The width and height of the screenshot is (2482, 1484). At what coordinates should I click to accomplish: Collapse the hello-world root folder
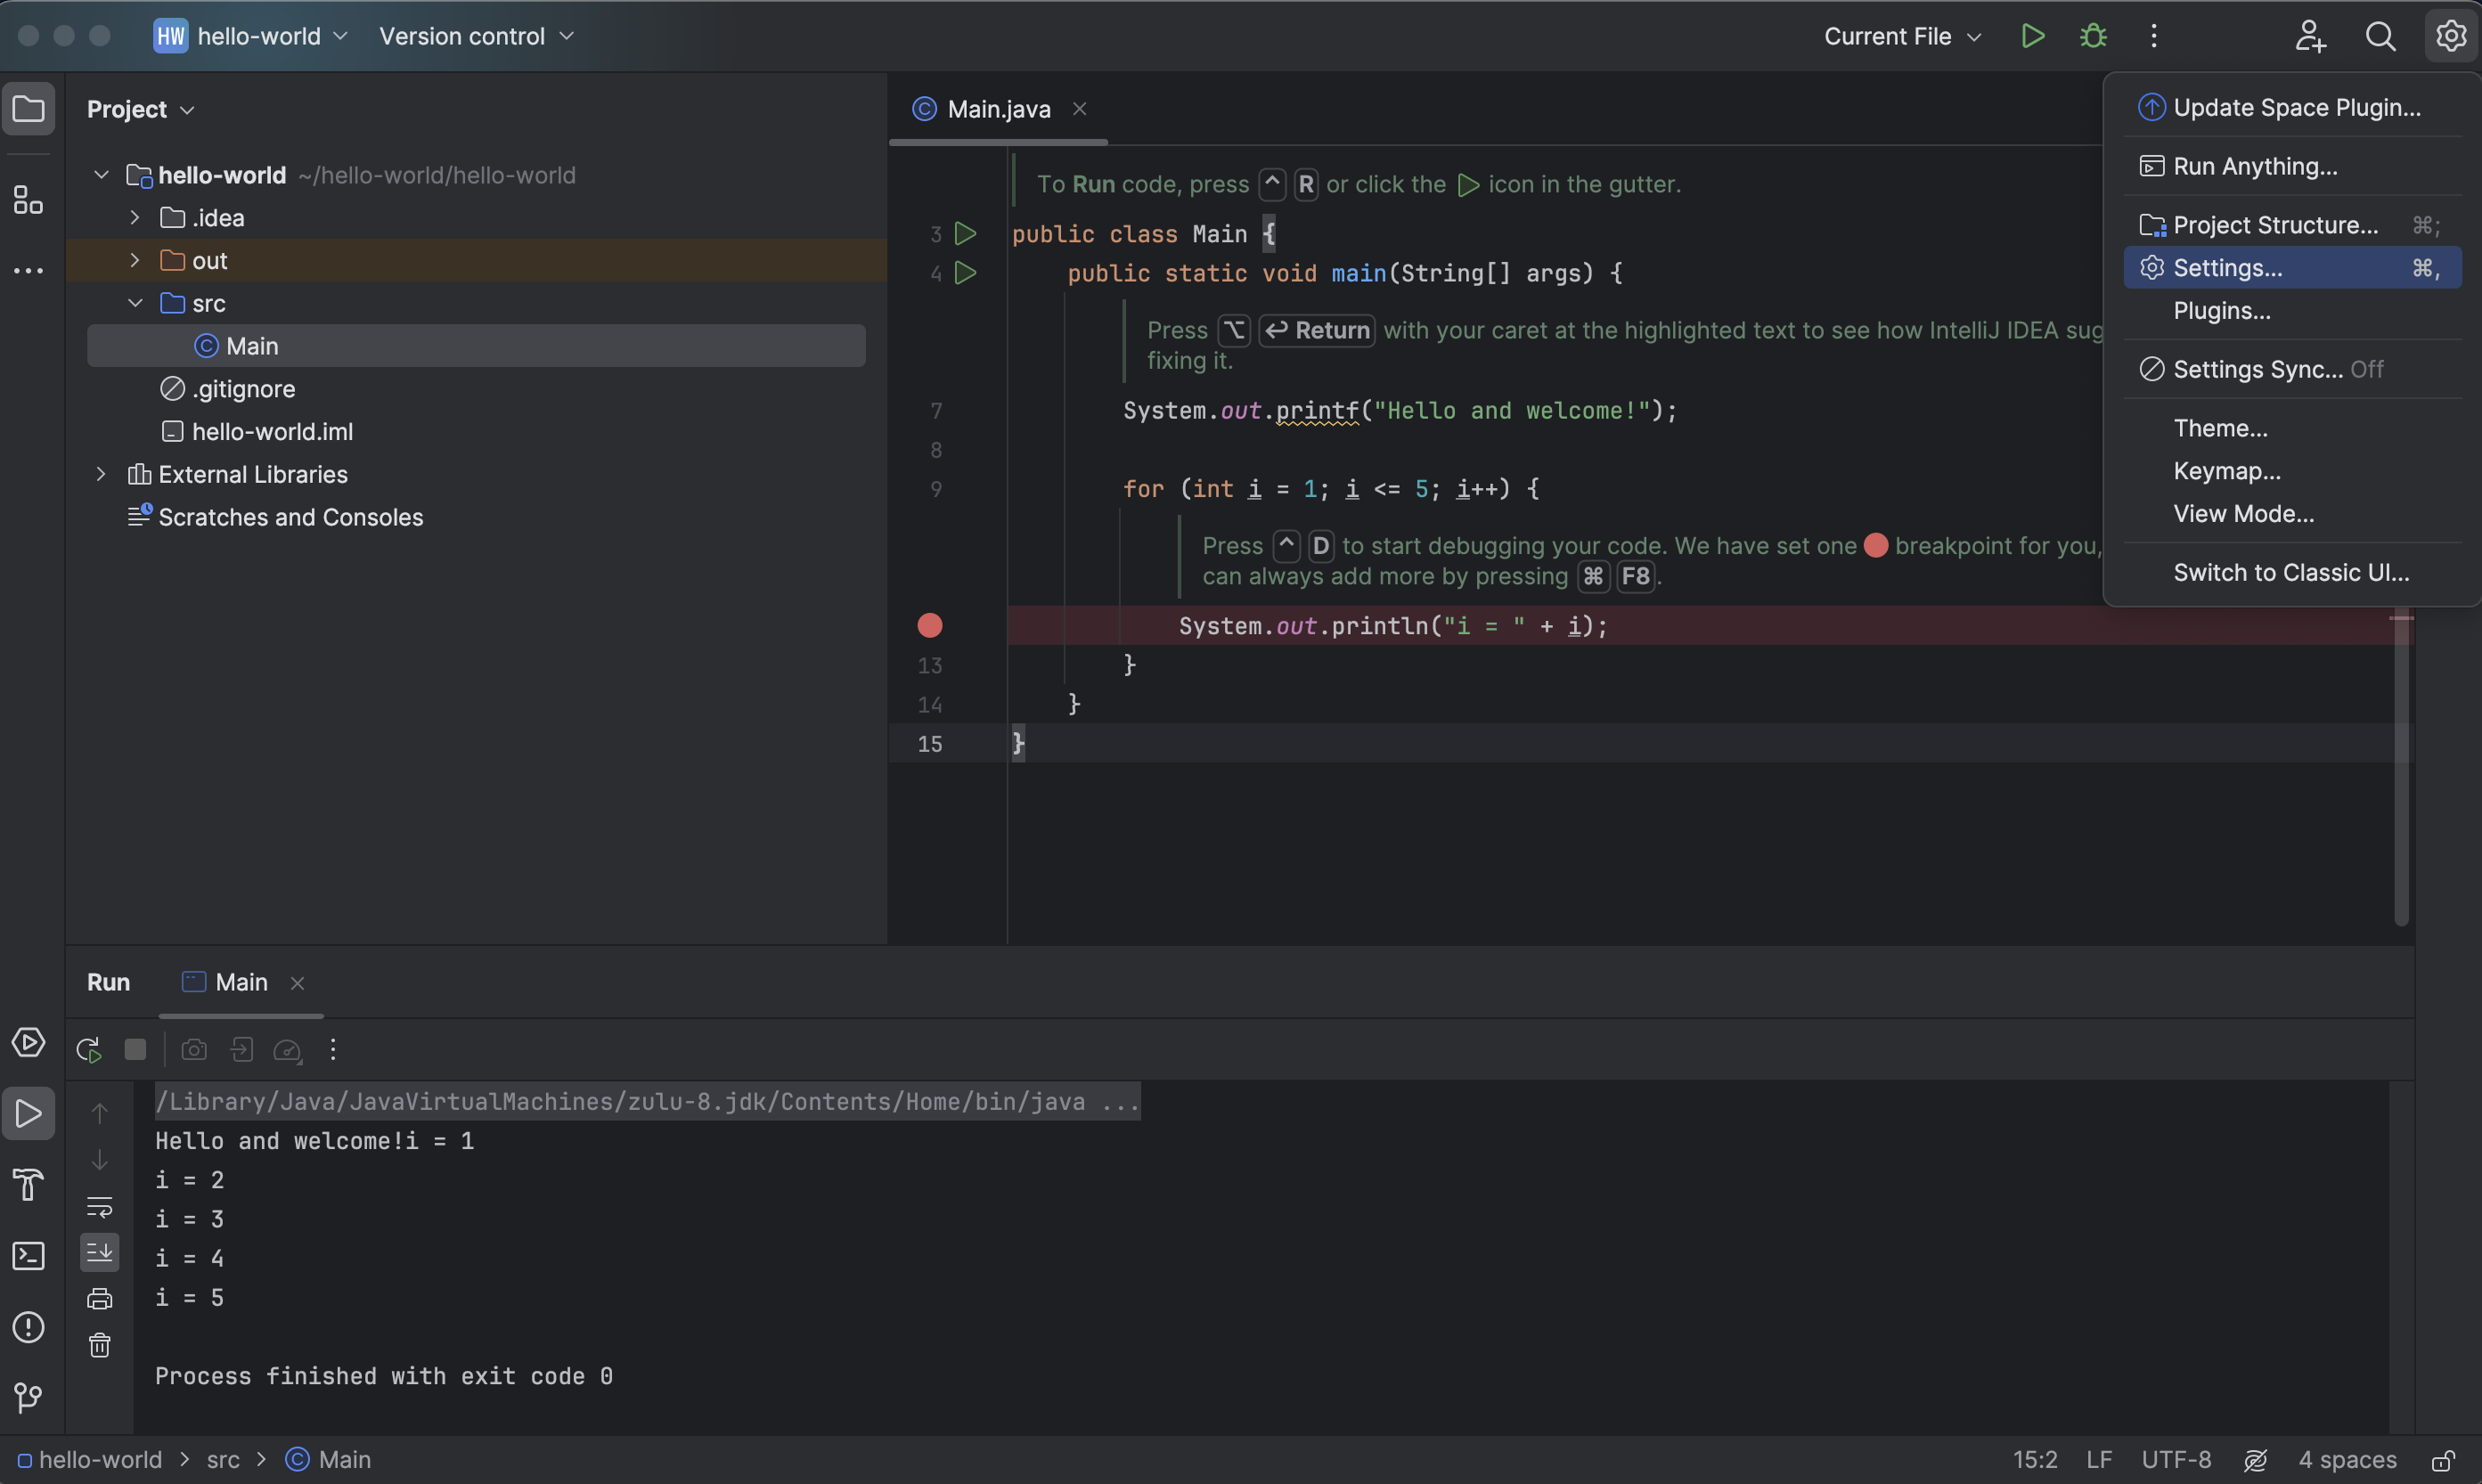click(101, 175)
